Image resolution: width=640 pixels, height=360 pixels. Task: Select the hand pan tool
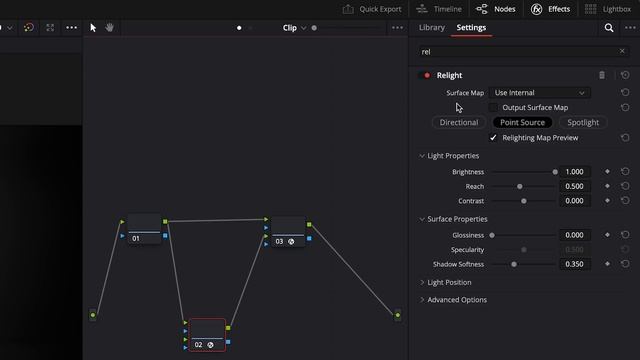coord(109,28)
